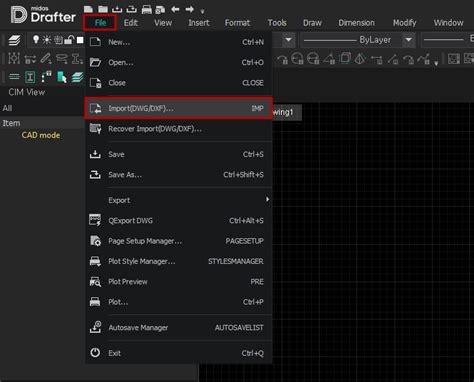Open the File menu

pyautogui.click(x=100, y=23)
